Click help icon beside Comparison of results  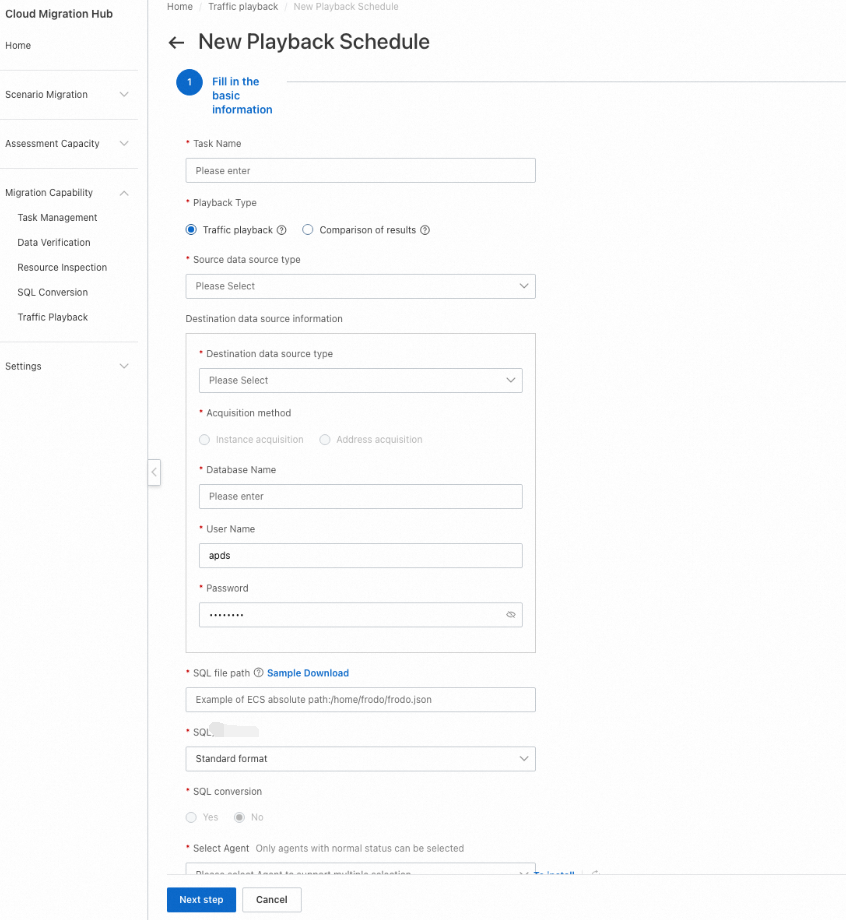coord(425,230)
